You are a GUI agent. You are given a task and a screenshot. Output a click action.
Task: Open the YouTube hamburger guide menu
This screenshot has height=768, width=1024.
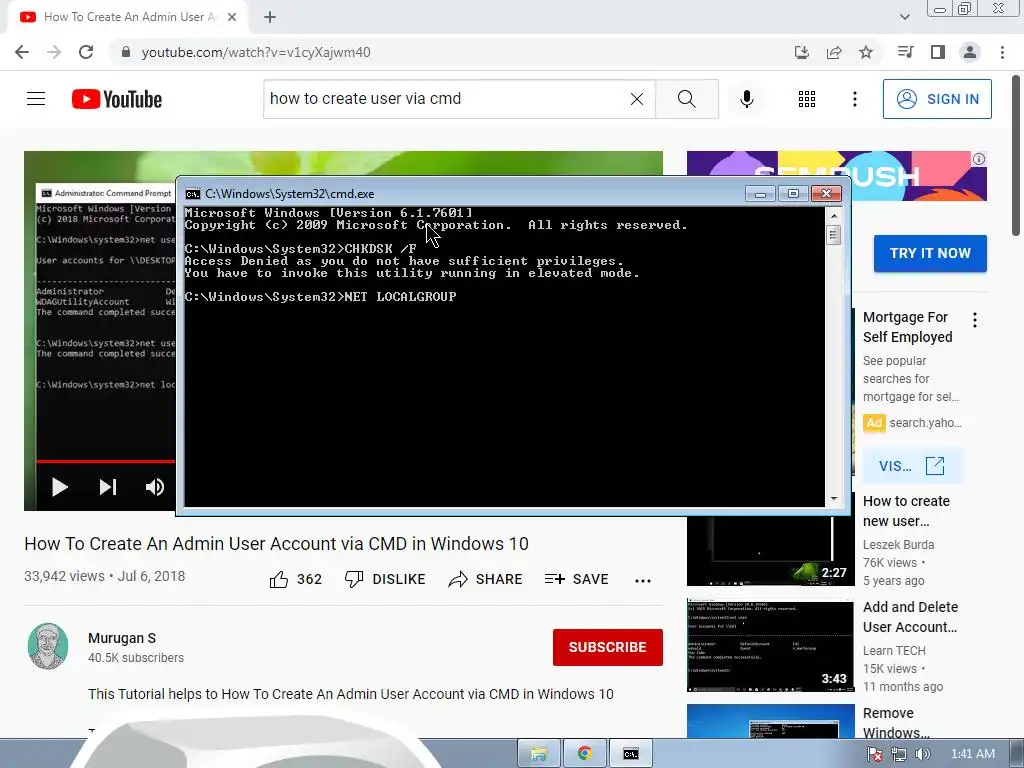tap(36, 99)
